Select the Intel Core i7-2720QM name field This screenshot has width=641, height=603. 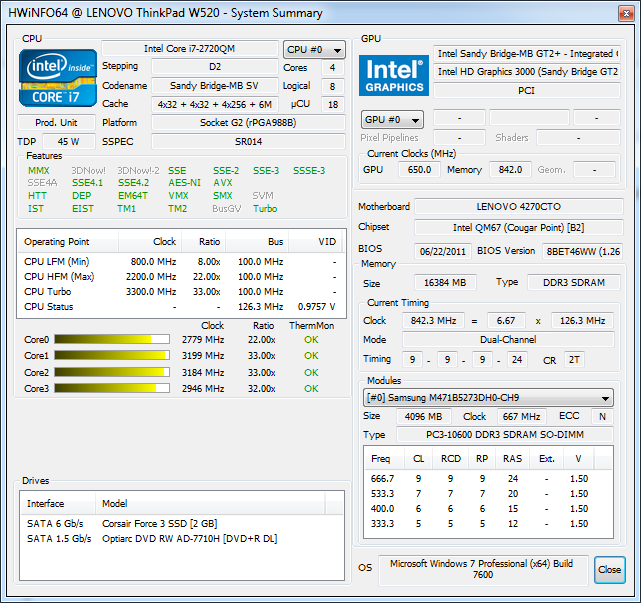[189, 49]
